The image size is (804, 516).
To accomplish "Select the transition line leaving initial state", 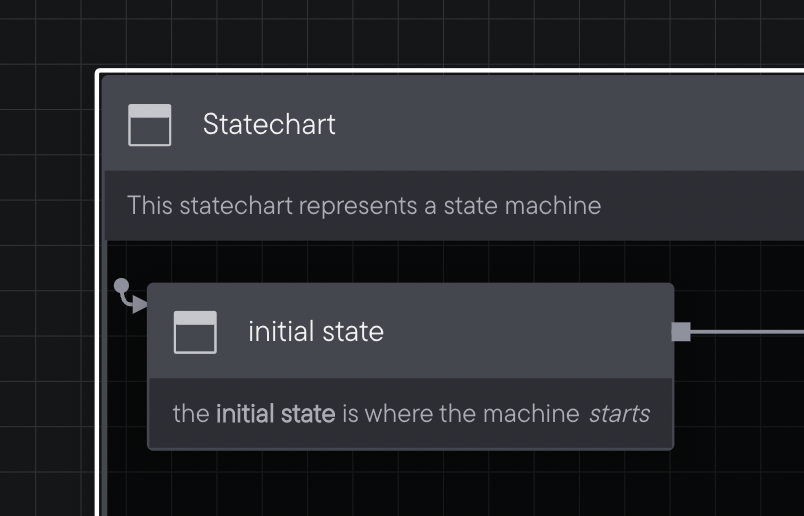I will pyautogui.click(x=748, y=332).
